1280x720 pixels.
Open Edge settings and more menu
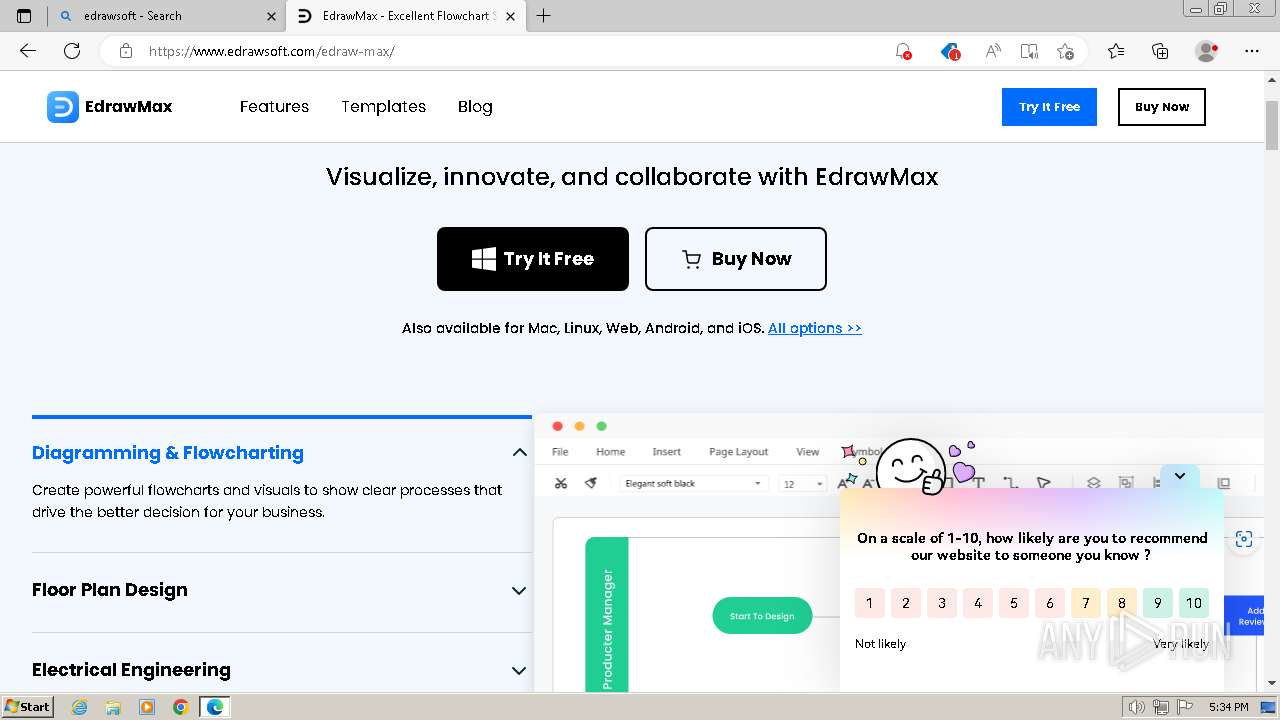tap(1252, 51)
